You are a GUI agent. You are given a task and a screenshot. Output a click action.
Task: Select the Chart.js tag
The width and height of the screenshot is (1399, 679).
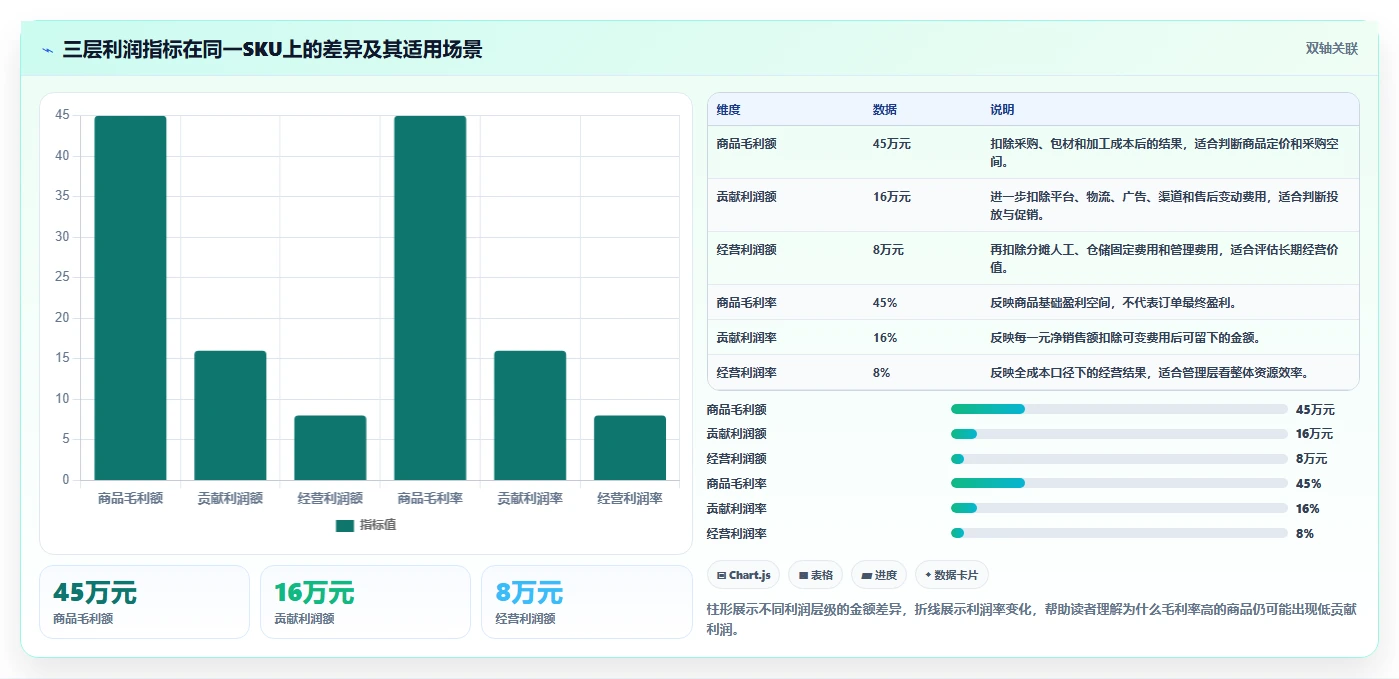point(743,575)
